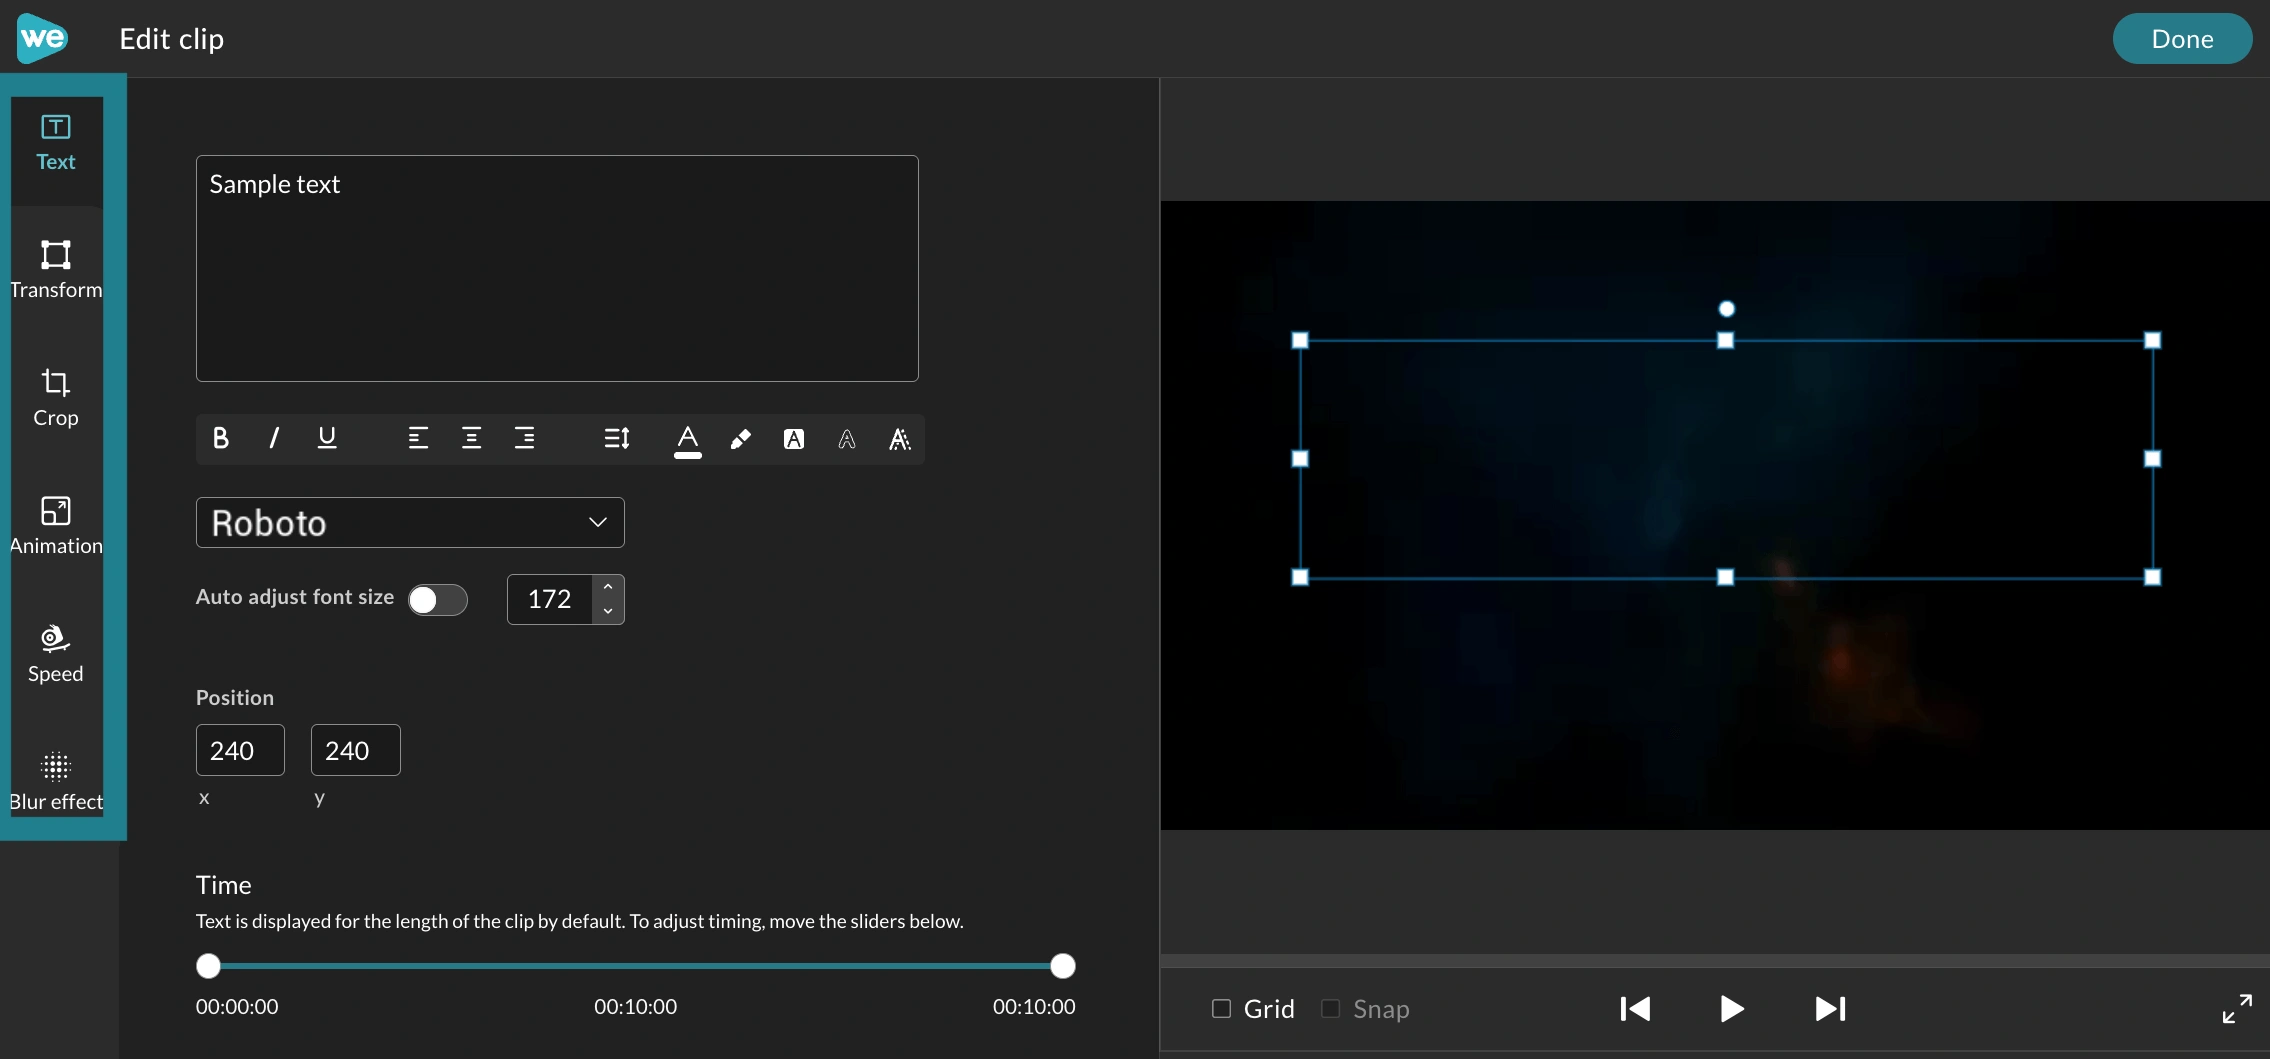Open the Text tab in sidebar
Screen dimensions: 2270x1059
pyautogui.click(x=56, y=144)
